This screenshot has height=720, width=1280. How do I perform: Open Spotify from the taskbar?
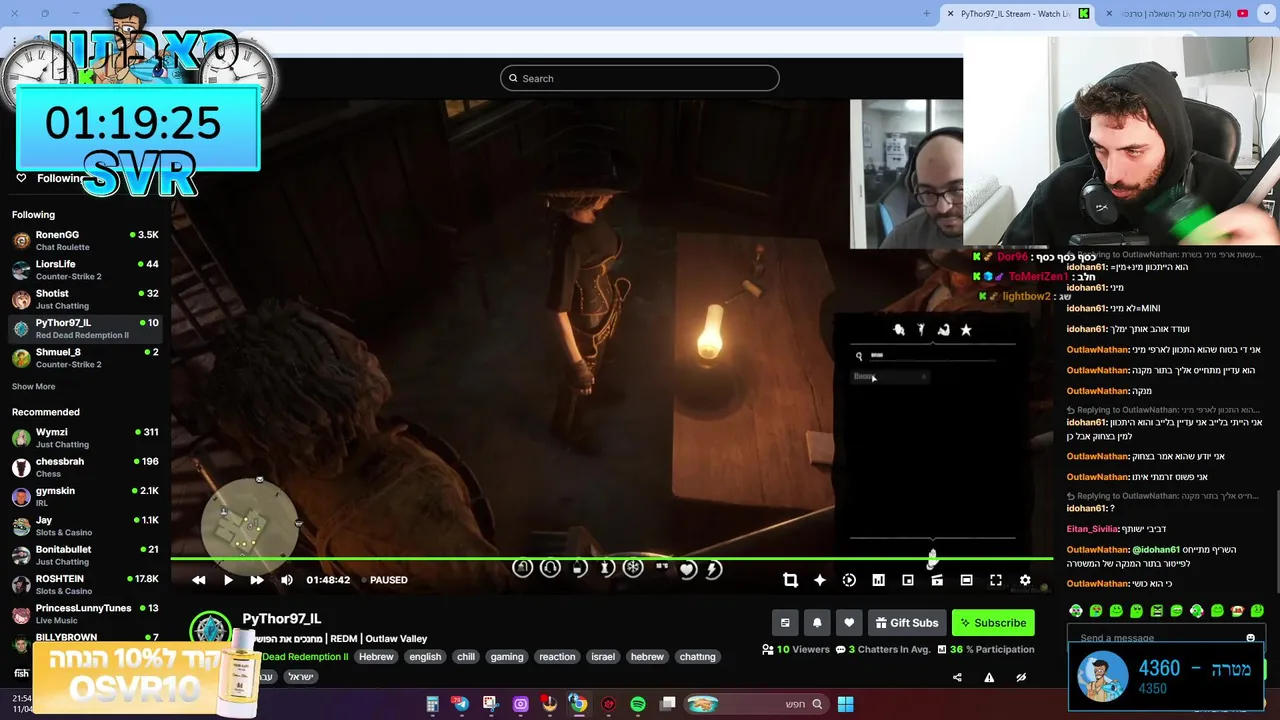(638, 704)
